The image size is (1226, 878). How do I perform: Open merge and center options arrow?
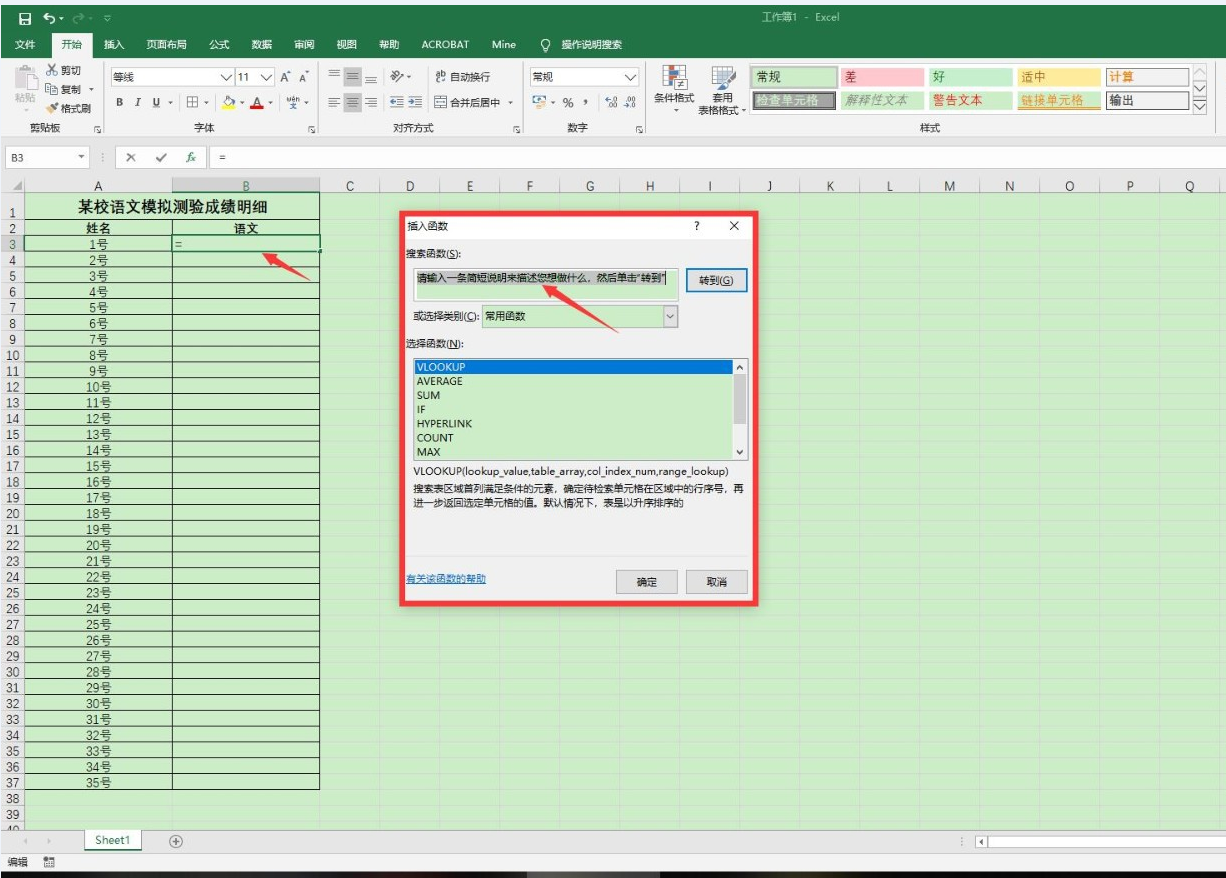pyautogui.click(x=510, y=102)
